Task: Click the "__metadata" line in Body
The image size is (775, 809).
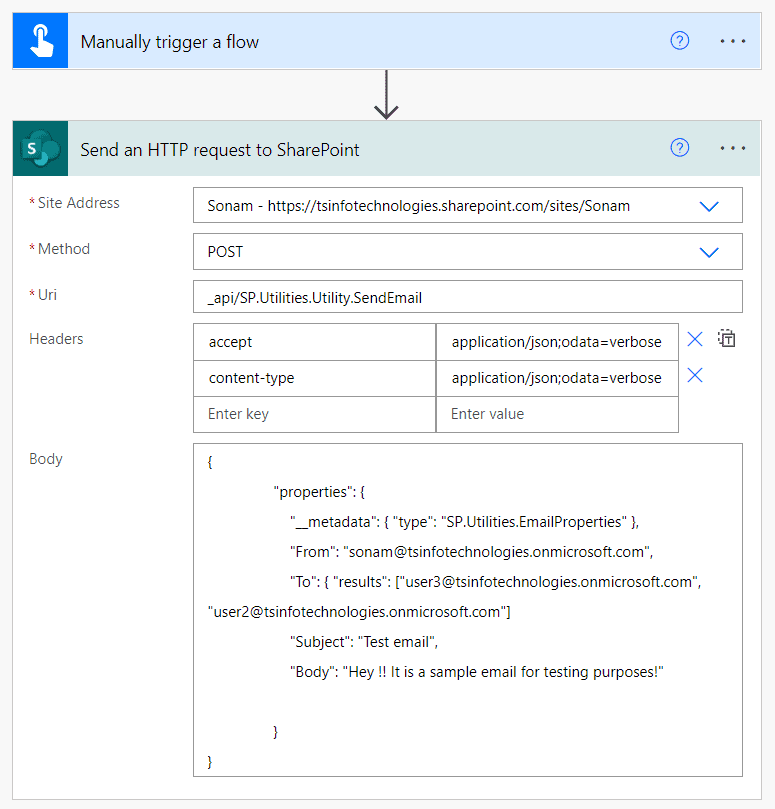Action: click(464, 522)
